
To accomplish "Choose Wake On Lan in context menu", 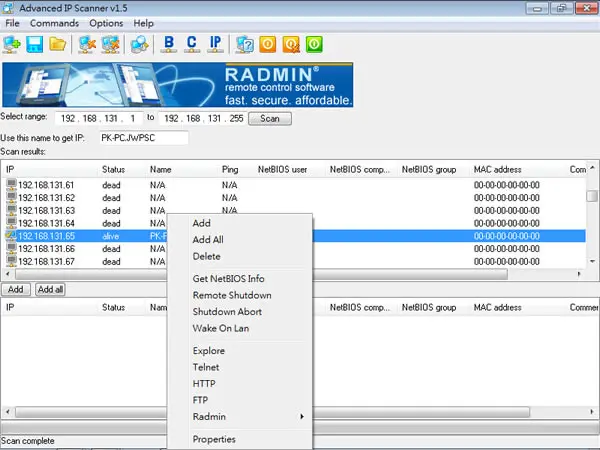I will (221, 328).
